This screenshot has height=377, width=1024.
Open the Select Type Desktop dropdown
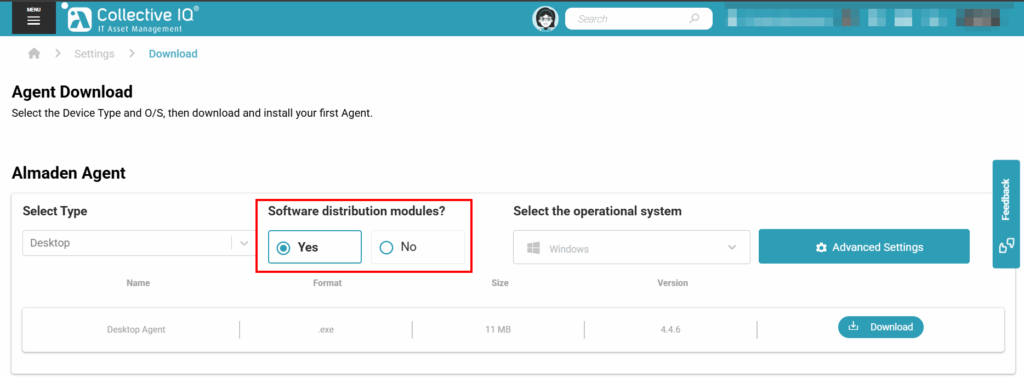click(138, 243)
